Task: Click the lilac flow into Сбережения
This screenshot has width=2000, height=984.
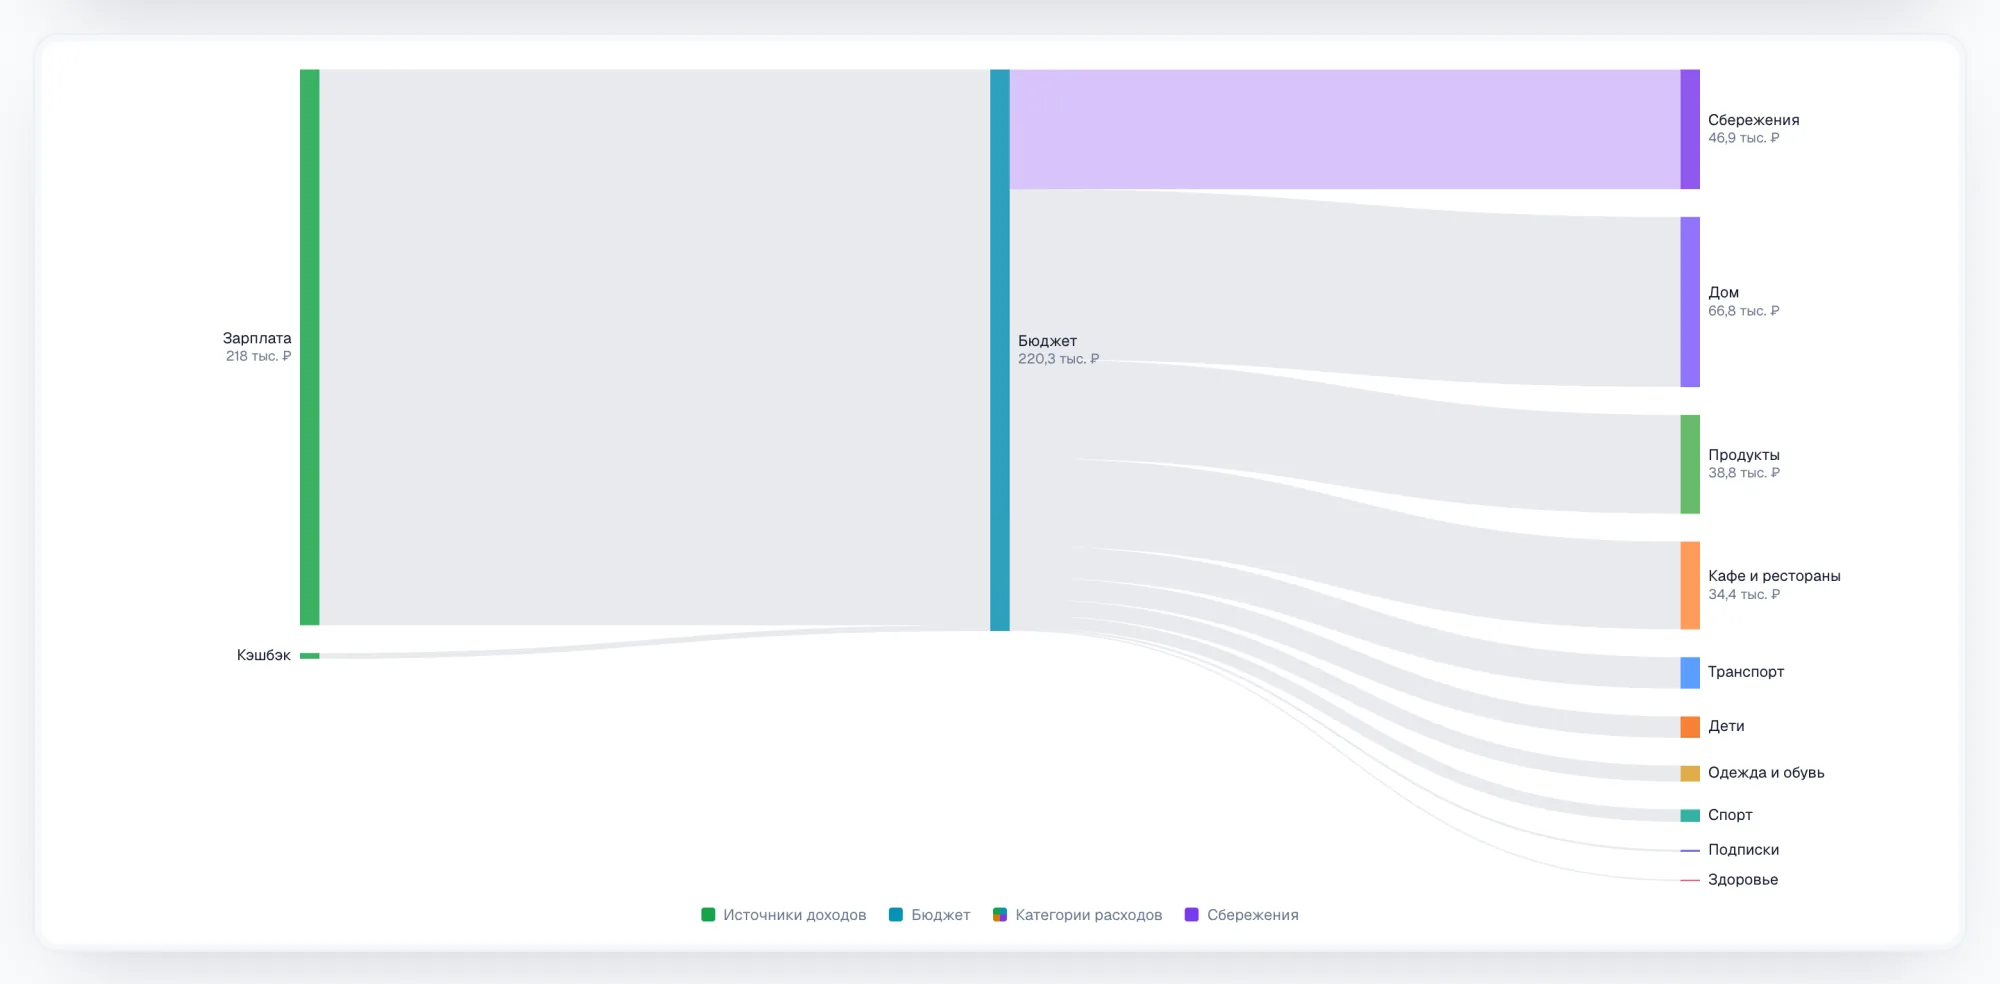Action: pyautogui.click(x=1345, y=129)
